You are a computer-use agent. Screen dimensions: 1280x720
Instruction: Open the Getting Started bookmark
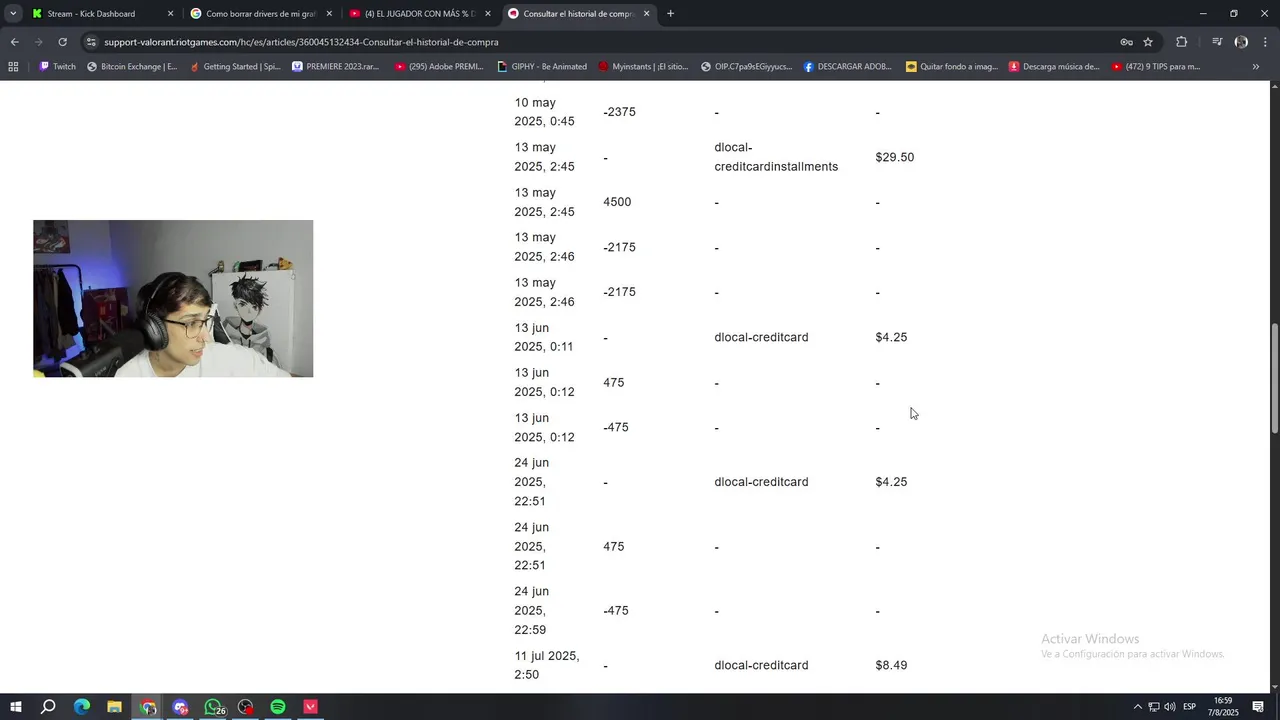coord(235,67)
